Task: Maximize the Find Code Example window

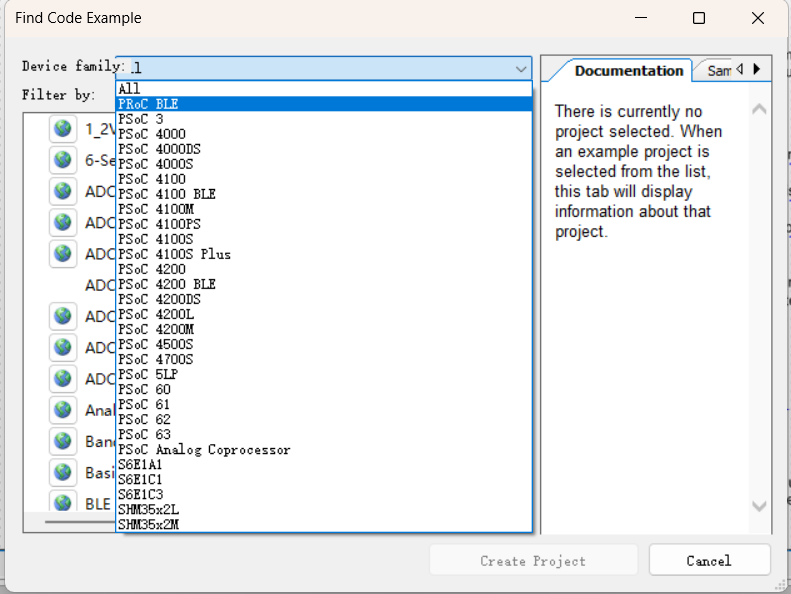Action: point(699,18)
